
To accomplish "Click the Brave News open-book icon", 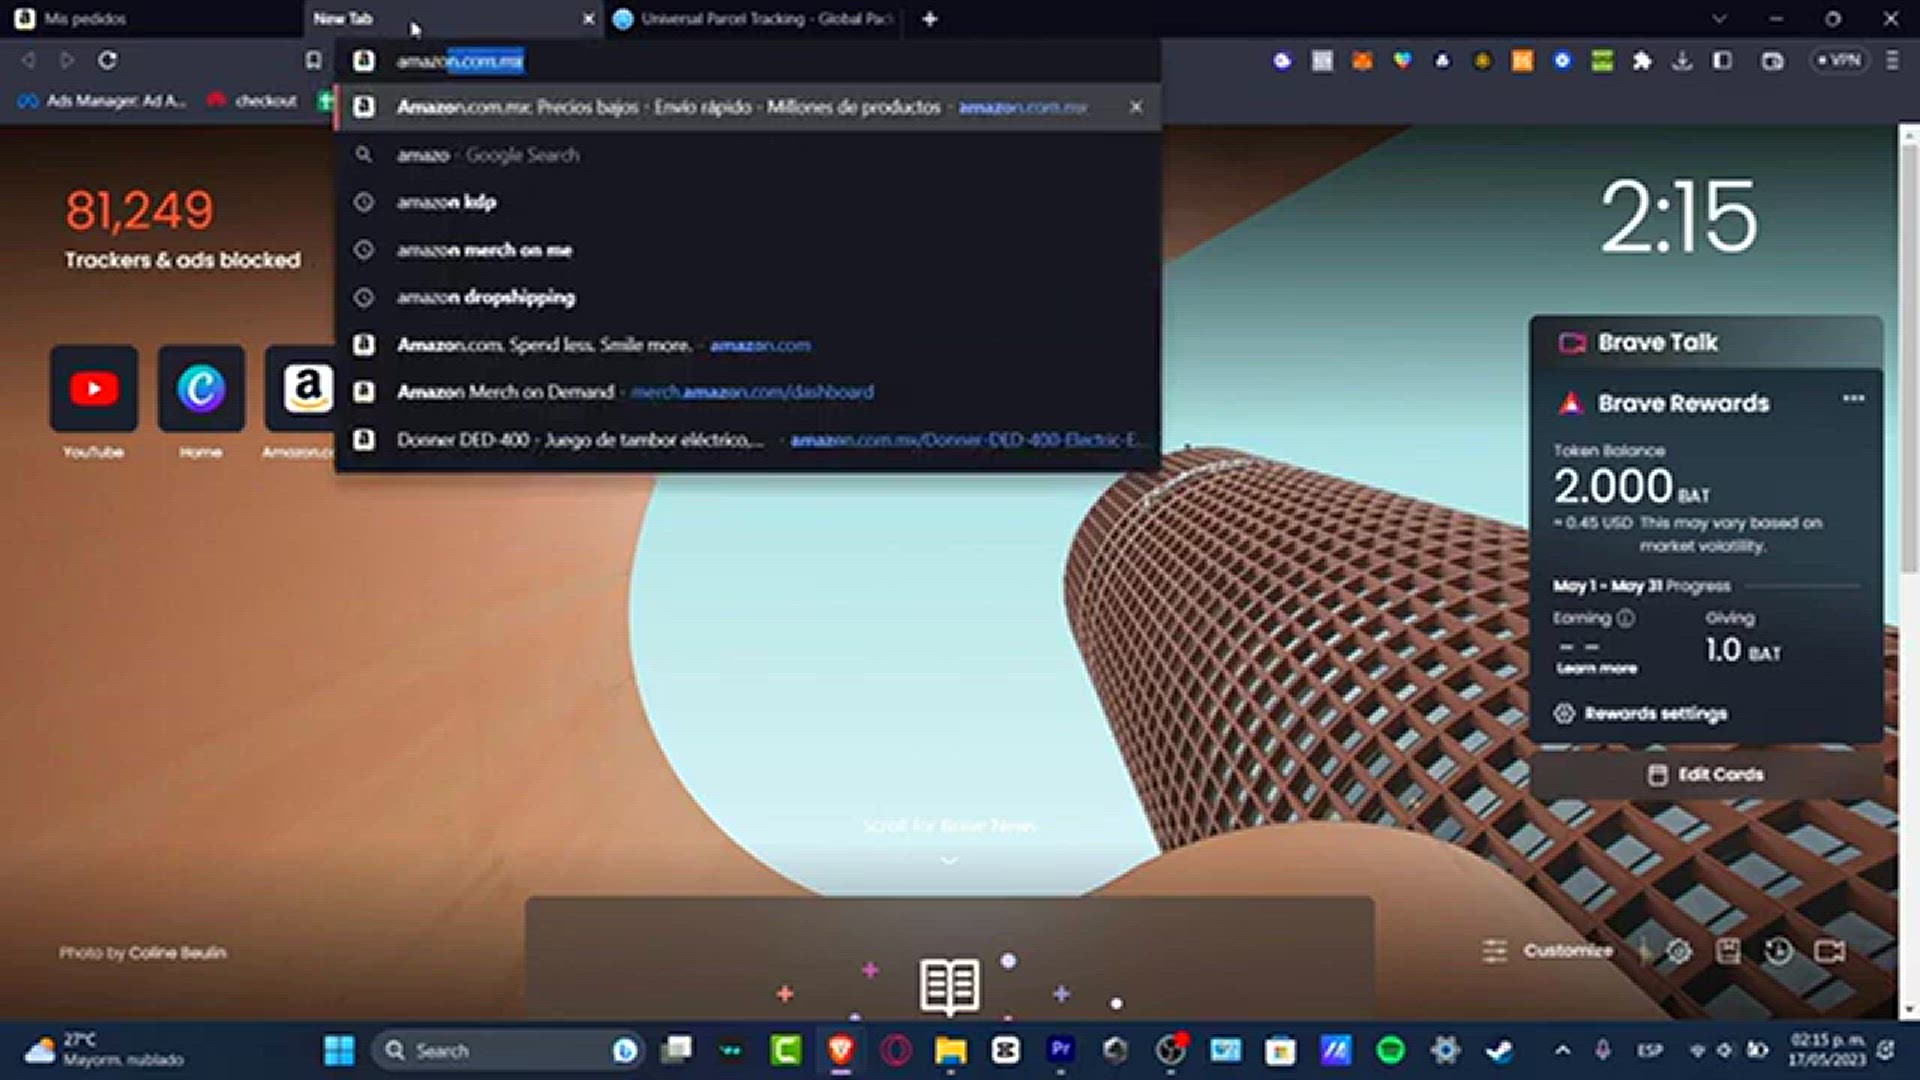I will [x=949, y=985].
